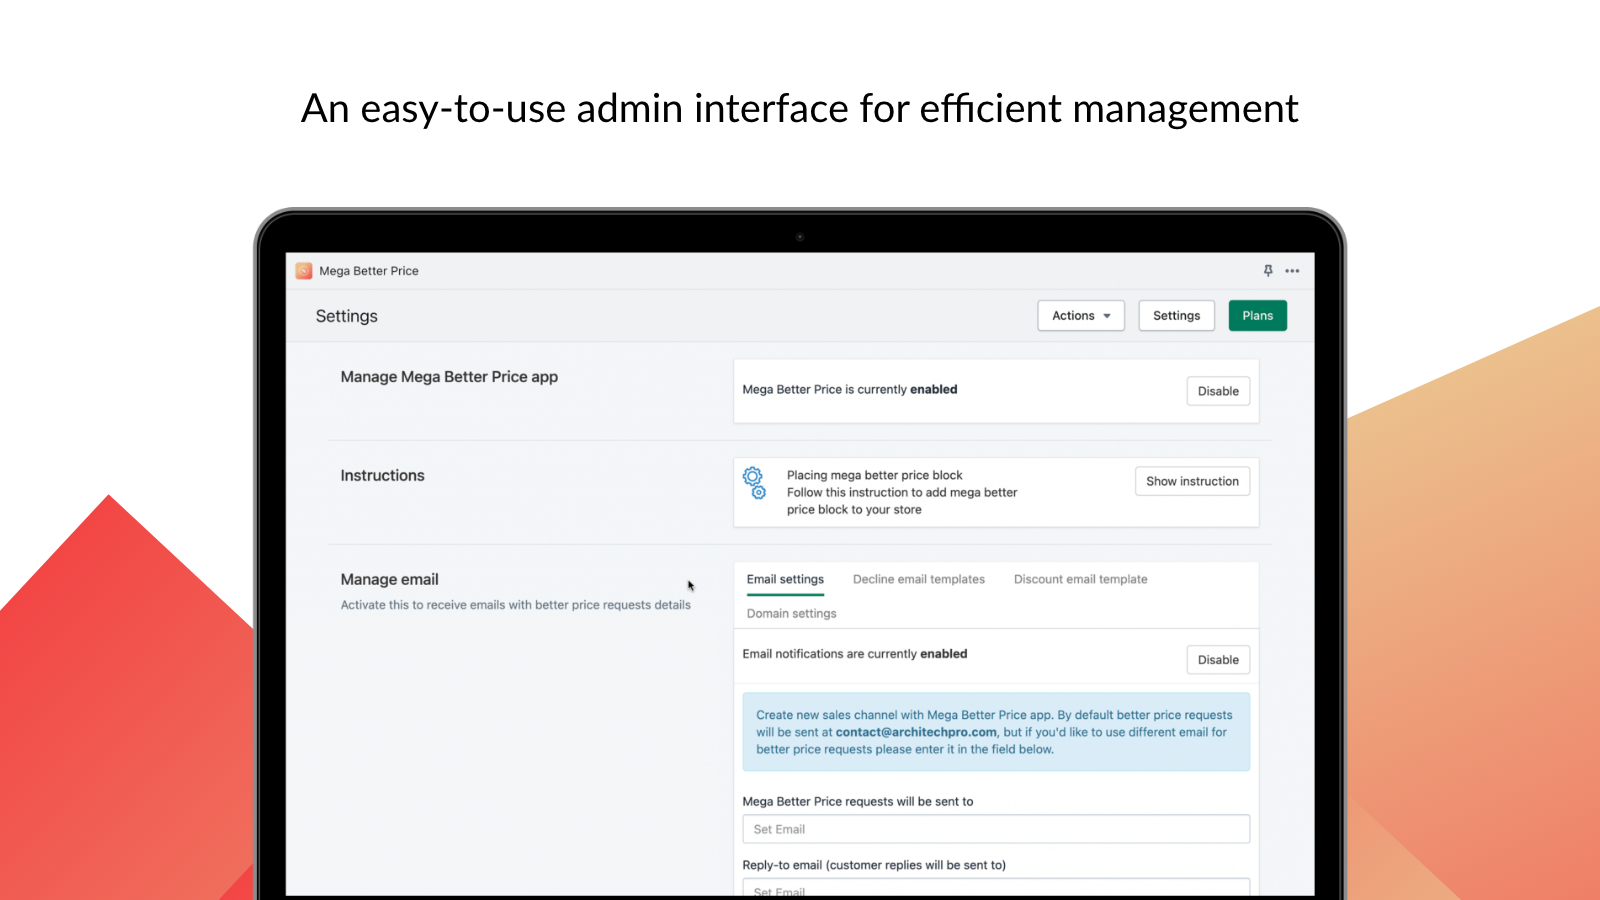
Task: Select the Email settings tab
Action: pyautogui.click(x=785, y=580)
